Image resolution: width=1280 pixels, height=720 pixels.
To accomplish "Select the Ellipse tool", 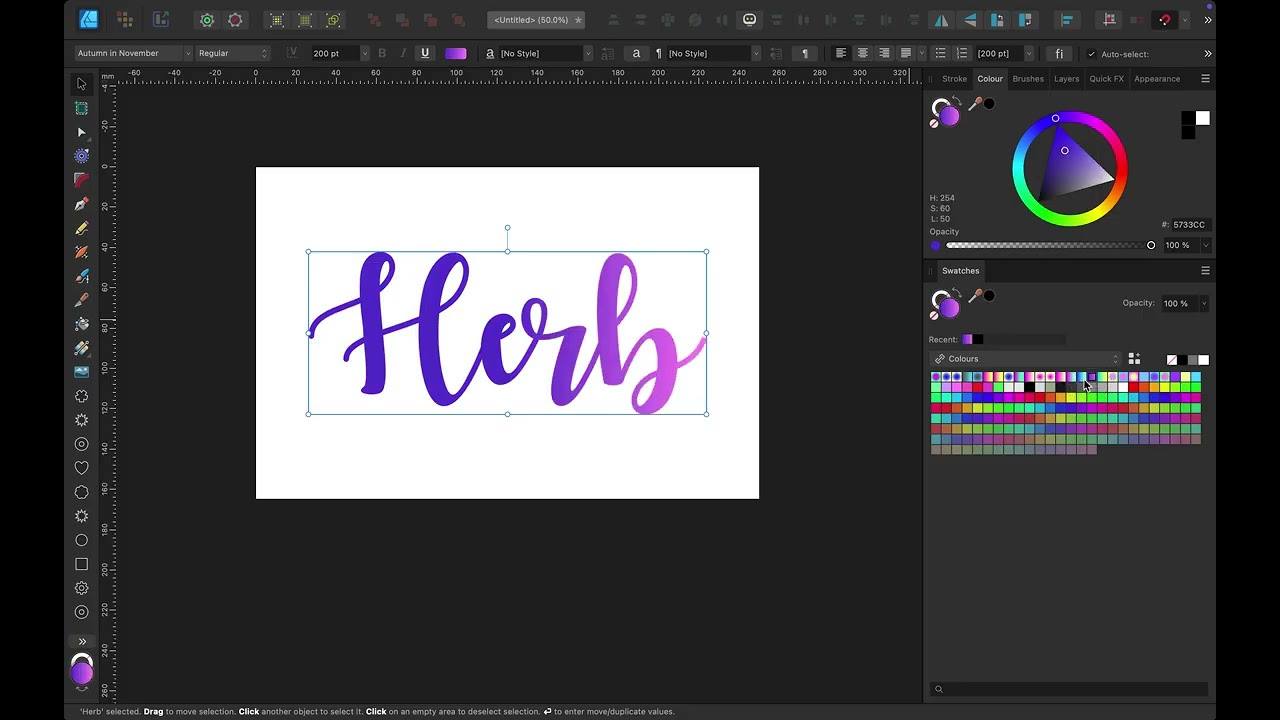I will (82, 540).
